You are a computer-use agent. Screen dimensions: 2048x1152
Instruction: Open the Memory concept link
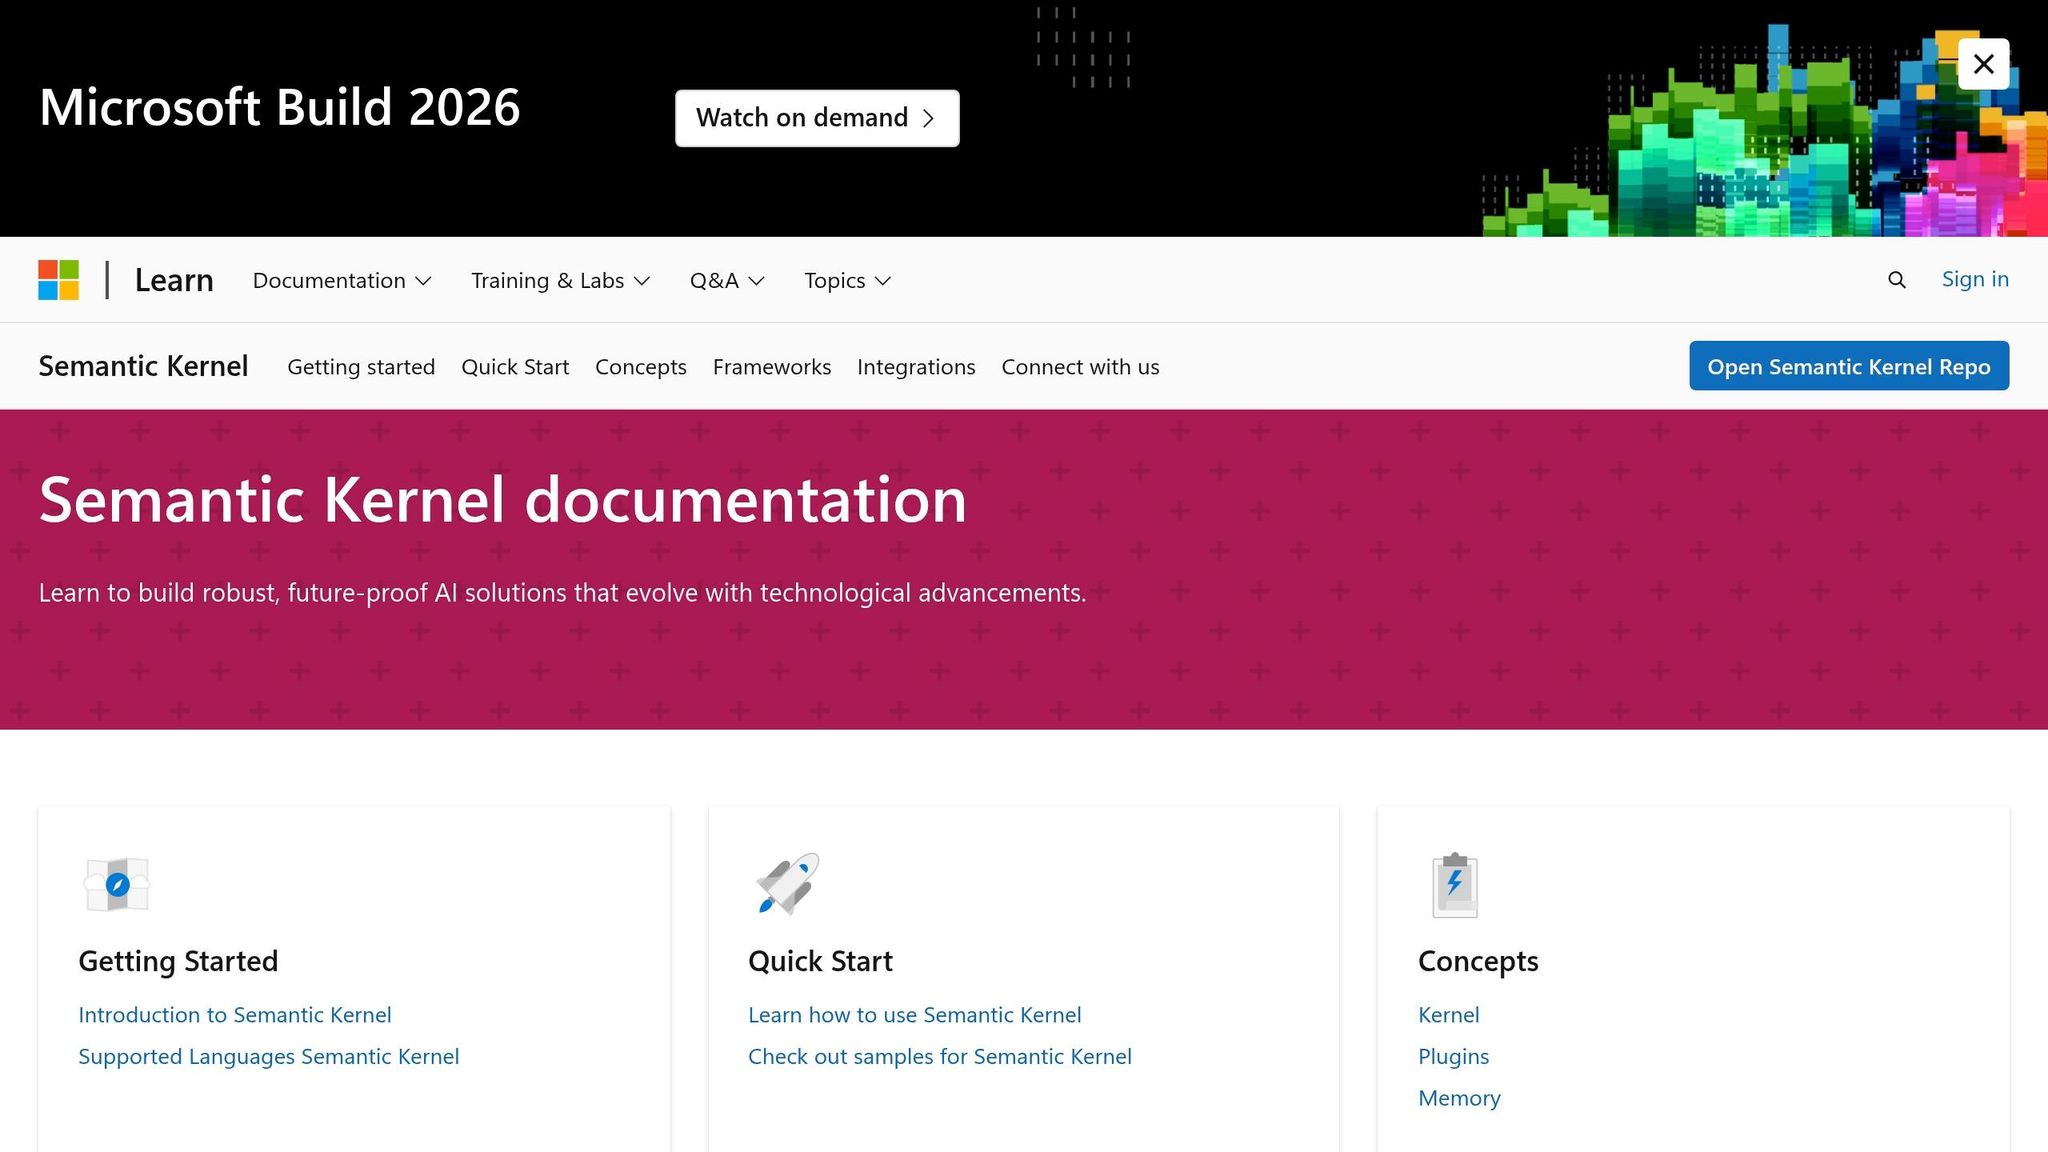tap(1460, 1098)
